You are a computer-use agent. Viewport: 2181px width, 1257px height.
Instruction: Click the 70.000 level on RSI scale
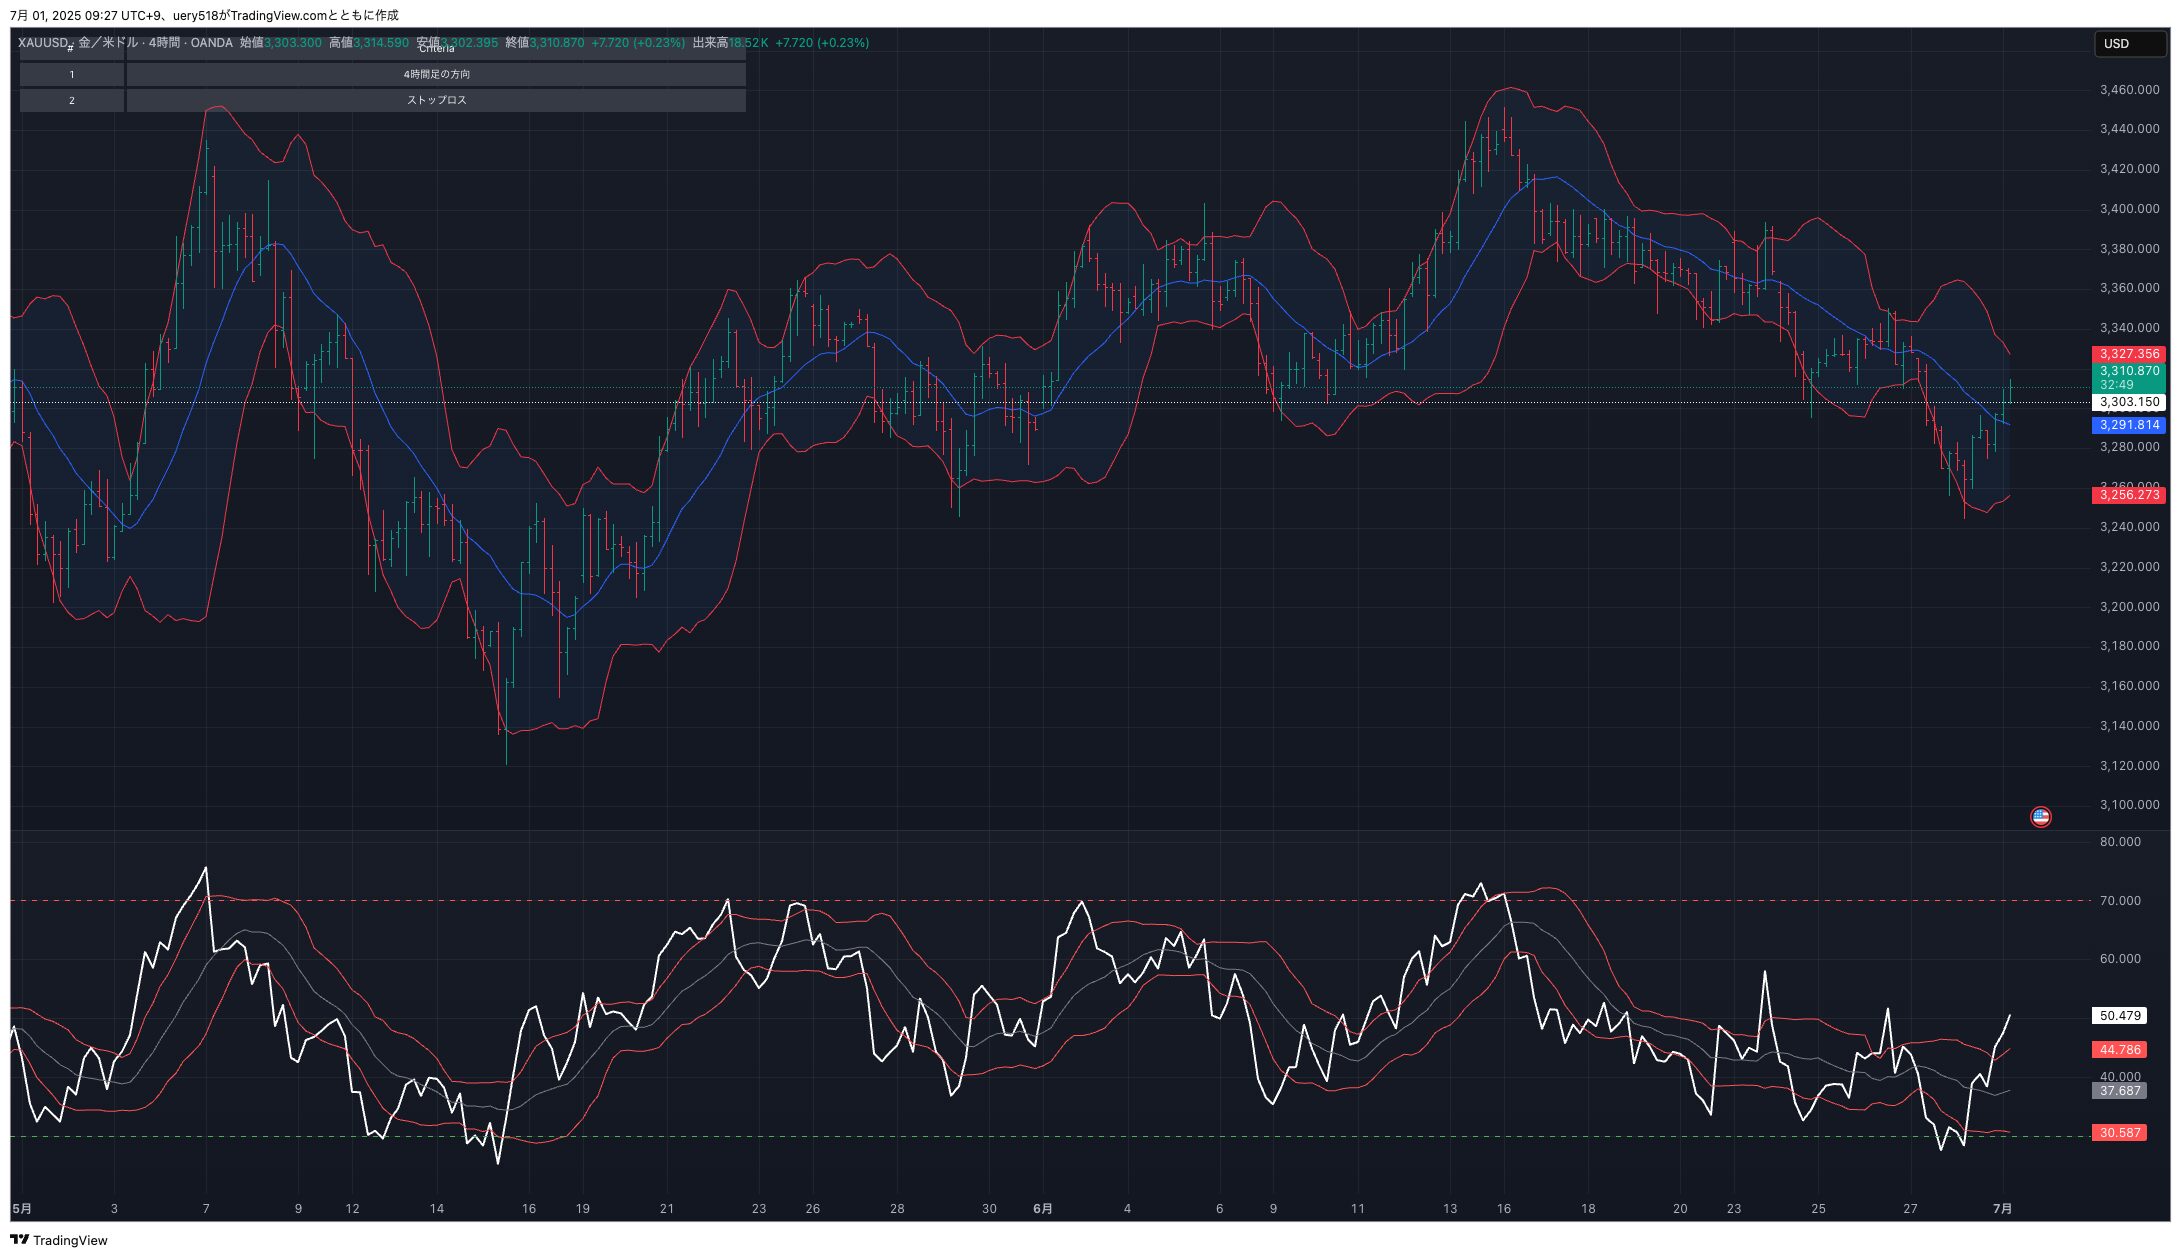(2120, 901)
